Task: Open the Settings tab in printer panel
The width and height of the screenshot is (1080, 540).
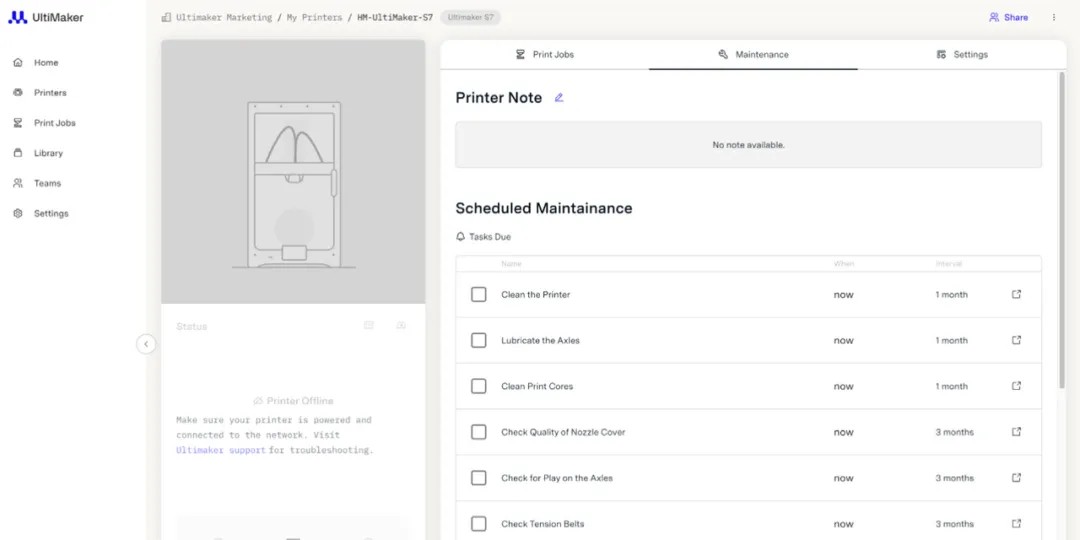Action: (962, 55)
